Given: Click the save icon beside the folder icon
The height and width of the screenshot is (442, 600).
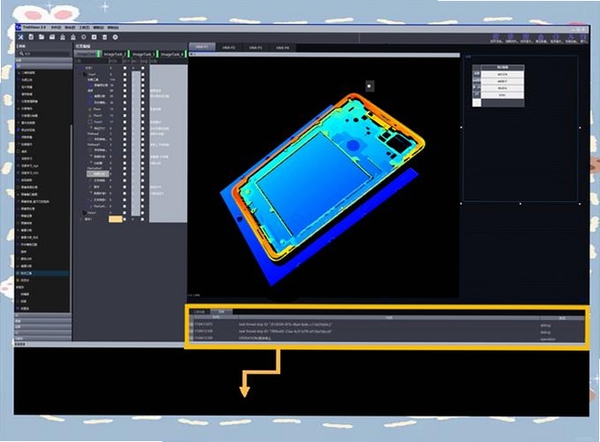Looking at the screenshot, I should (52, 37).
